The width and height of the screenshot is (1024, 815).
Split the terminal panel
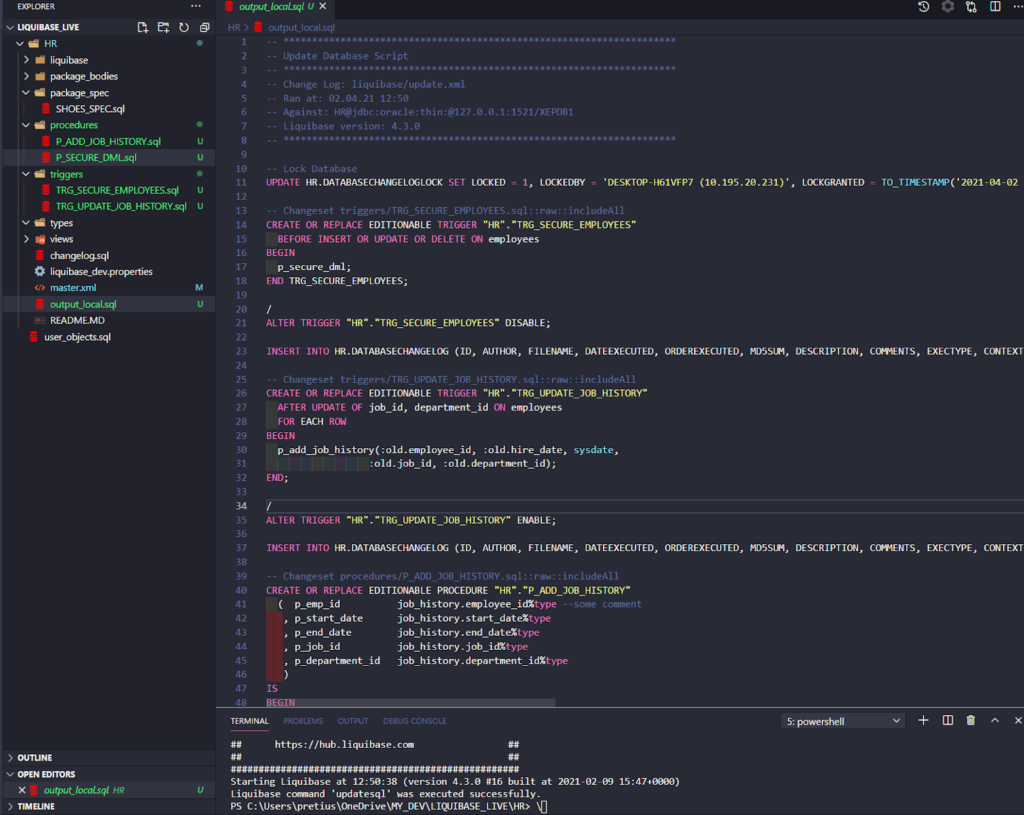point(948,720)
